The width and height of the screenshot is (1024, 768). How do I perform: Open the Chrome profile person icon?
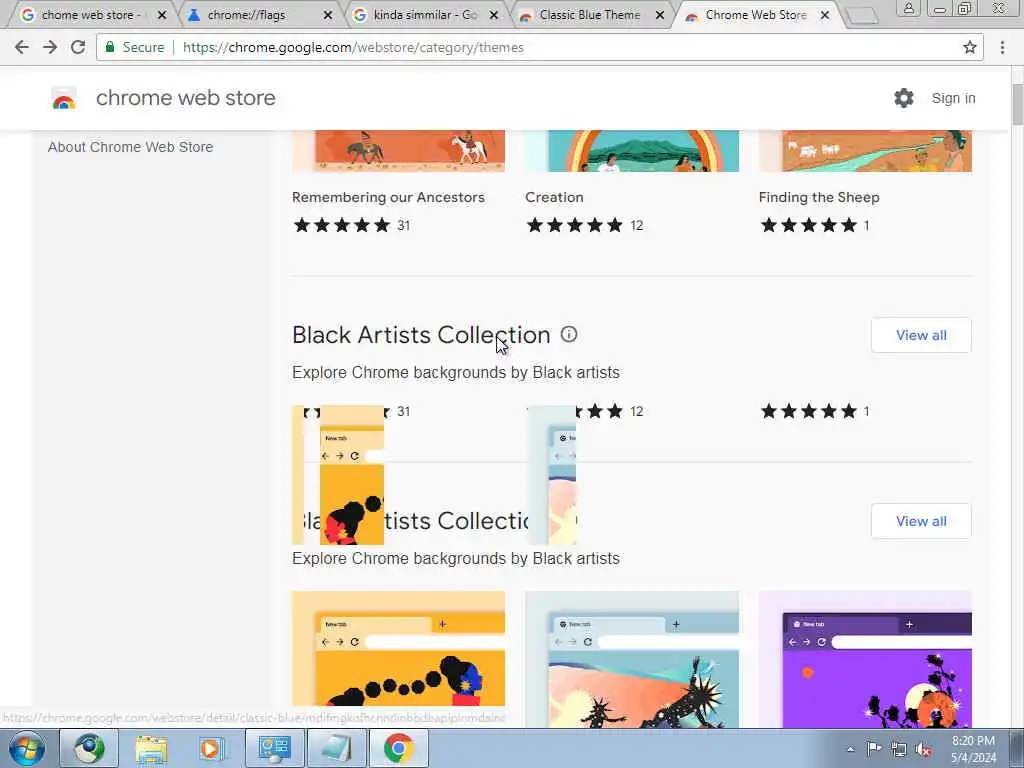pyautogui.click(x=908, y=8)
